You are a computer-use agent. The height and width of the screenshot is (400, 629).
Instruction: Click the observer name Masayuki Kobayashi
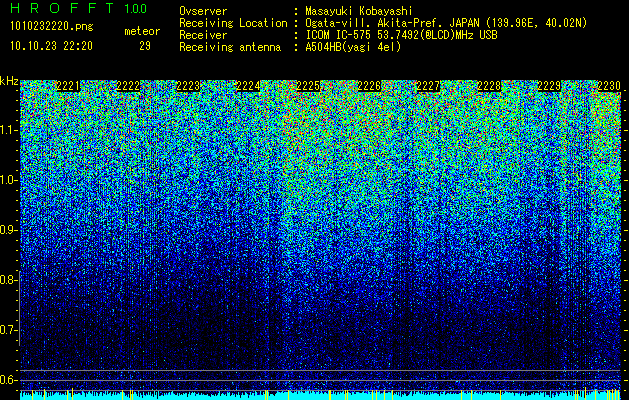(x=359, y=11)
